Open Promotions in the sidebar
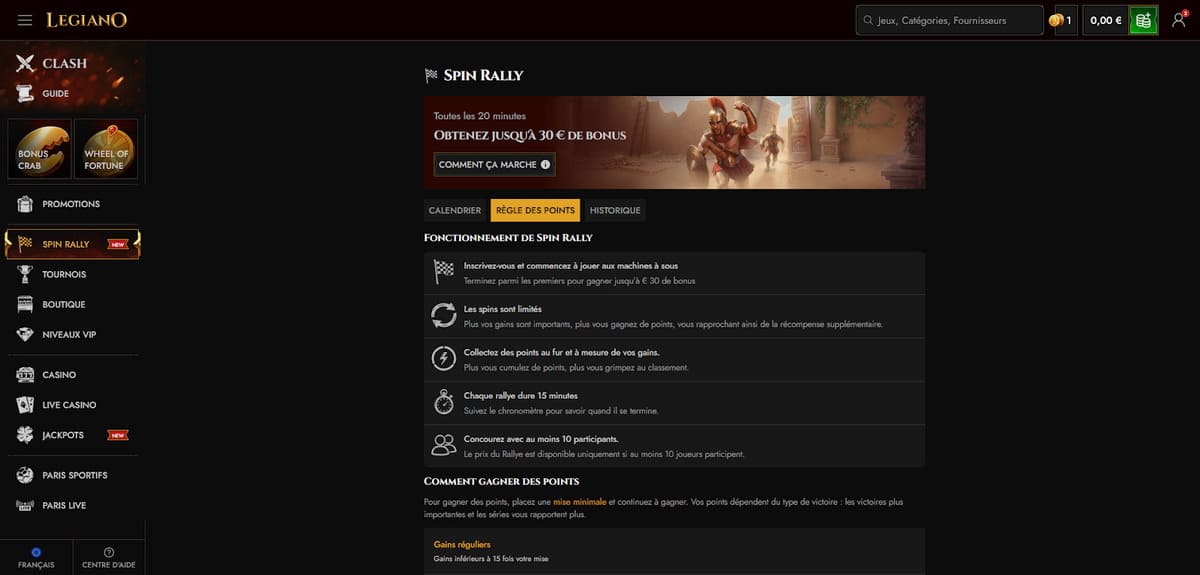The height and width of the screenshot is (575, 1200). click(70, 204)
